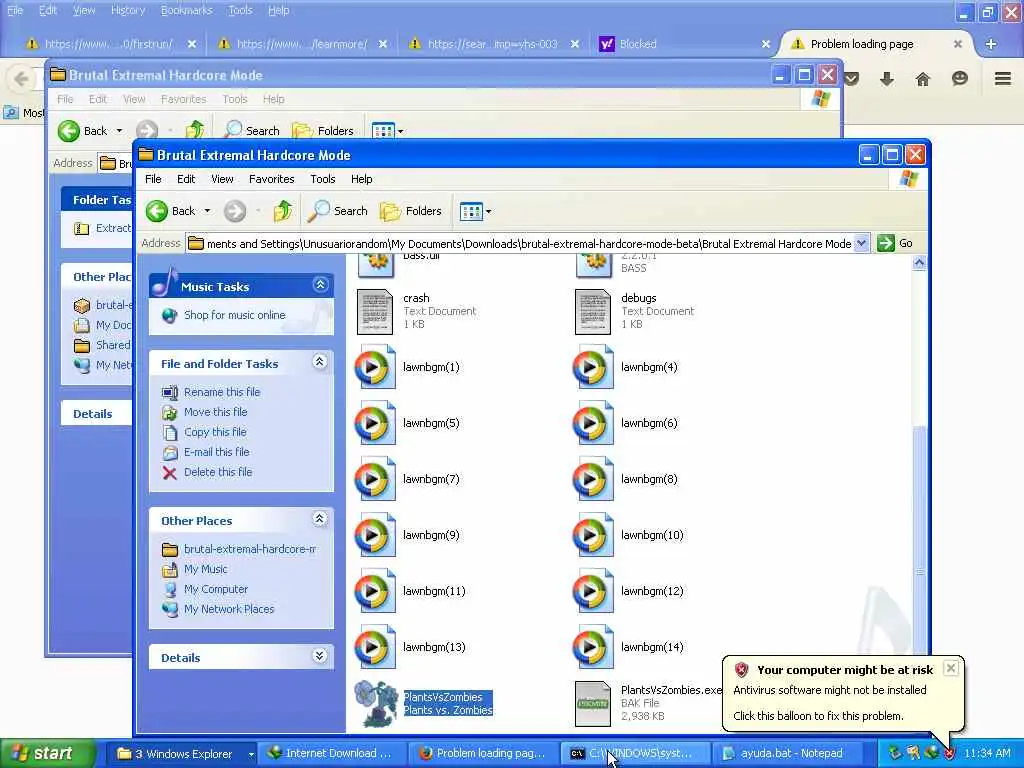Open Views dropdown arrow in front window
This screenshot has height=768, width=1024.
[488, 212]
